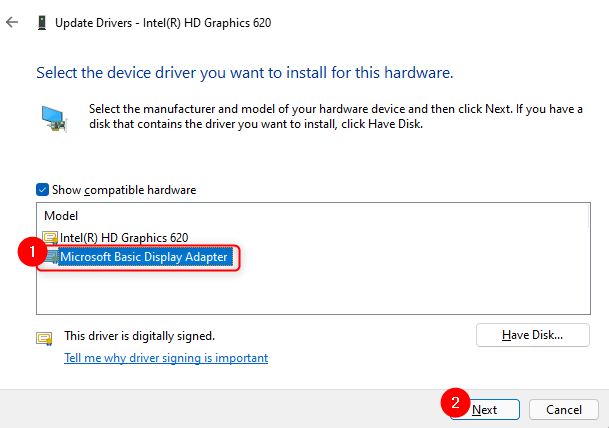
Task: Open 'Tell me why driver signing is important'
Action: [166, 358]
